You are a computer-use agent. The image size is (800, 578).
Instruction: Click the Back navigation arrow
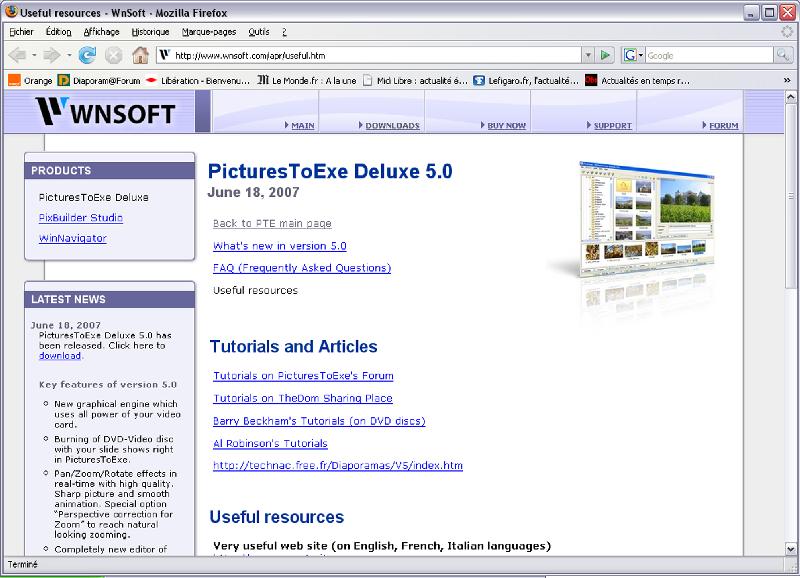17,55
